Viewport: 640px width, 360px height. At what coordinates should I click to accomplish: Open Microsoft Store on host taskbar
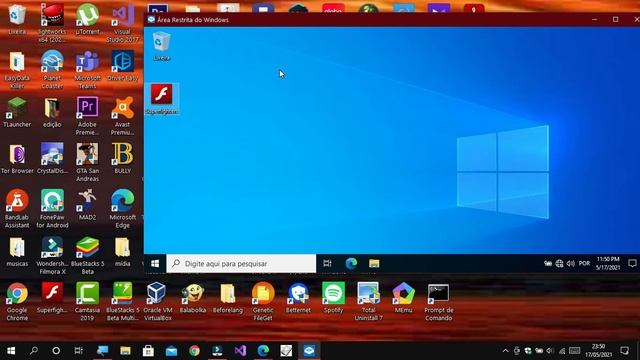[148, 351]
